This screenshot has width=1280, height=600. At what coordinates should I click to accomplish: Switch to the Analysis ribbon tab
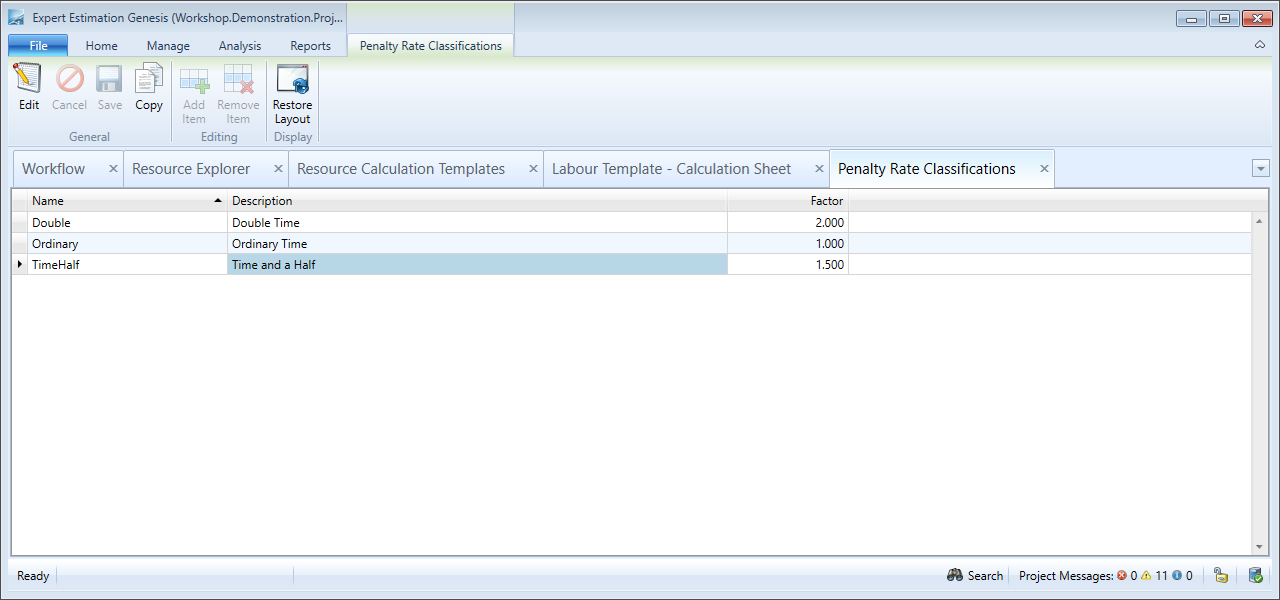click(x=240, y=46)
